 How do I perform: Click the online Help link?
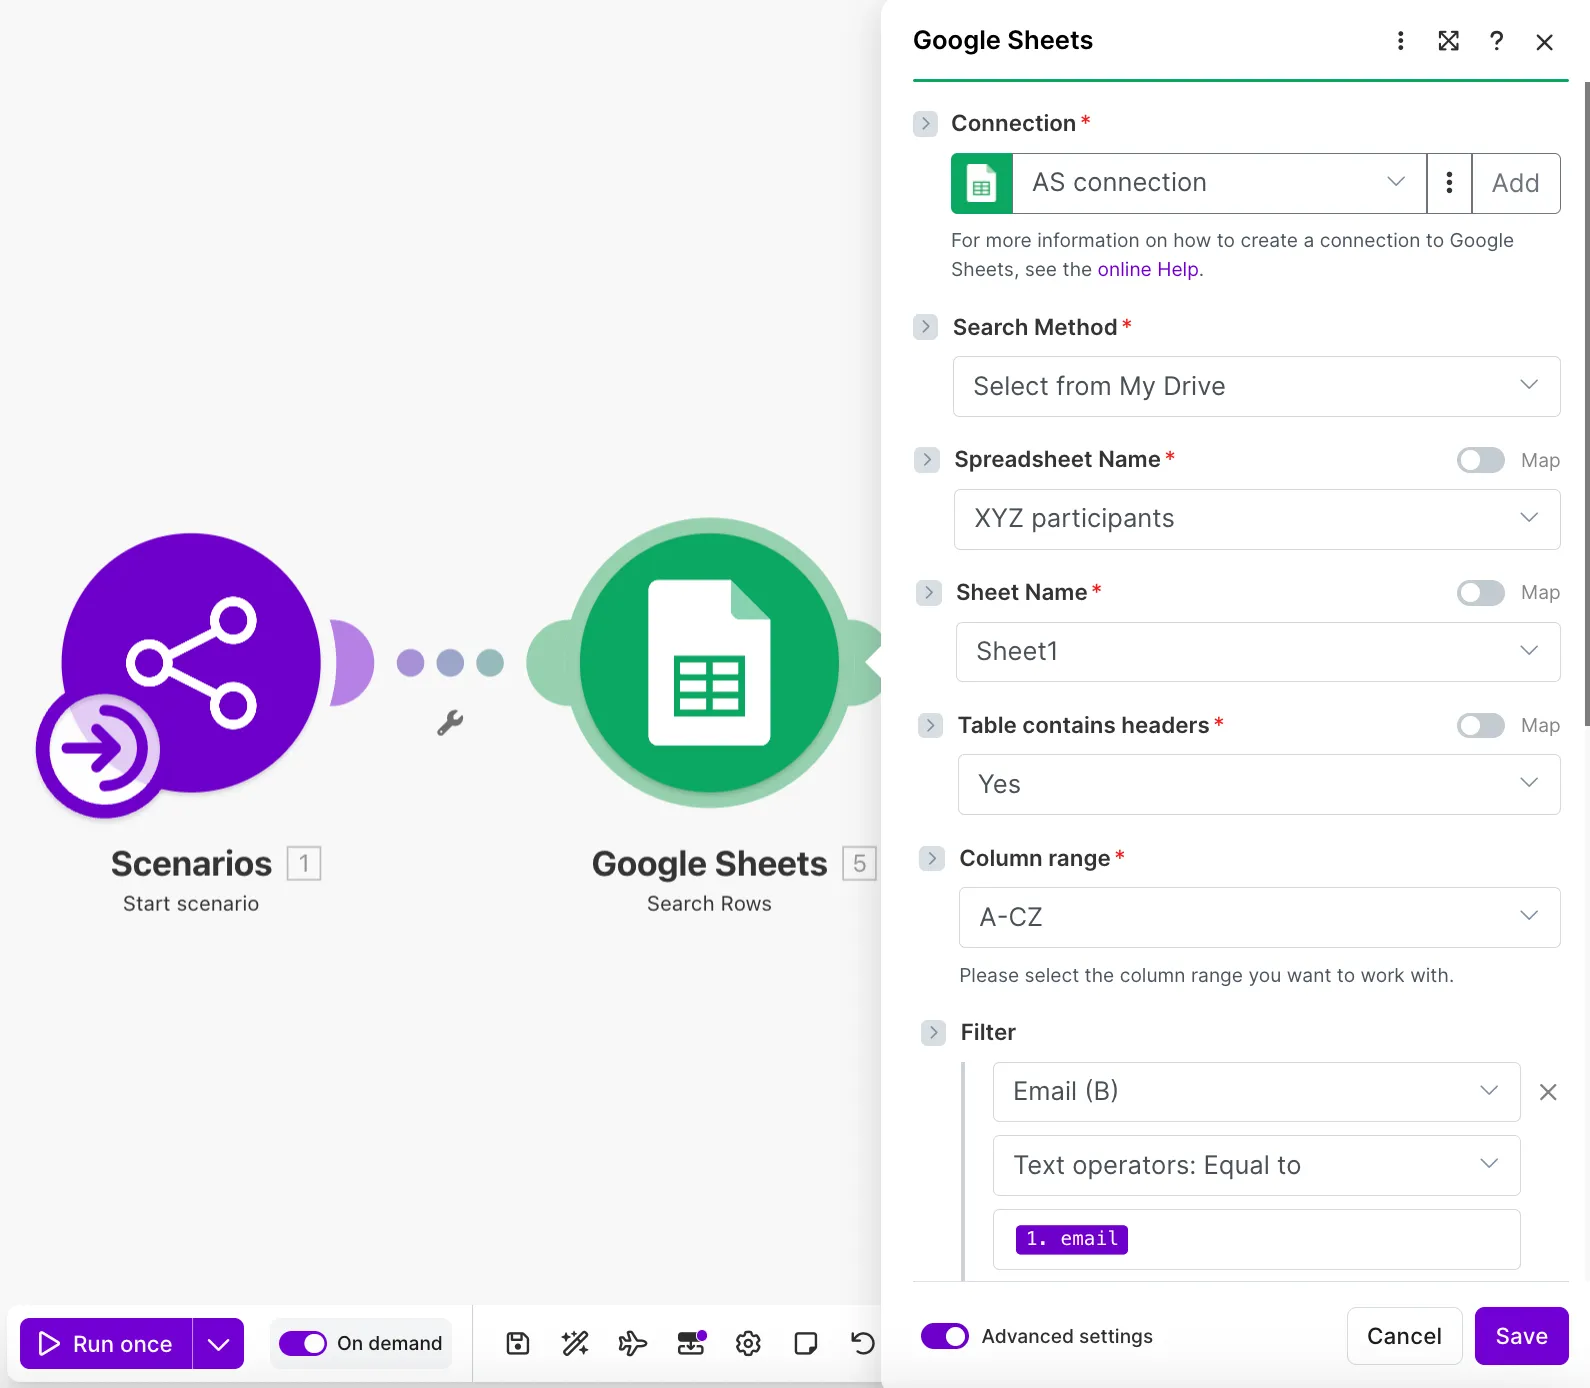click(1148, 269)
